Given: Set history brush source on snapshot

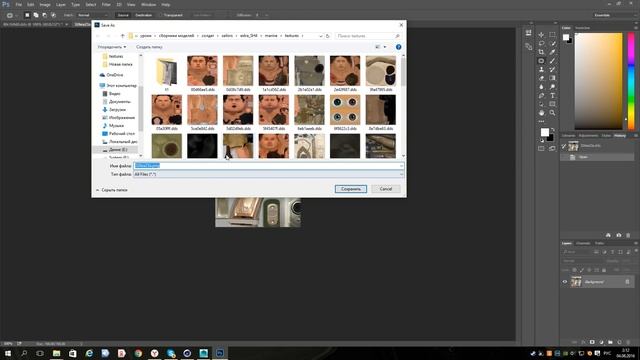Looking at the screenshot, I should pyautogui.click(x=564, y=146).
